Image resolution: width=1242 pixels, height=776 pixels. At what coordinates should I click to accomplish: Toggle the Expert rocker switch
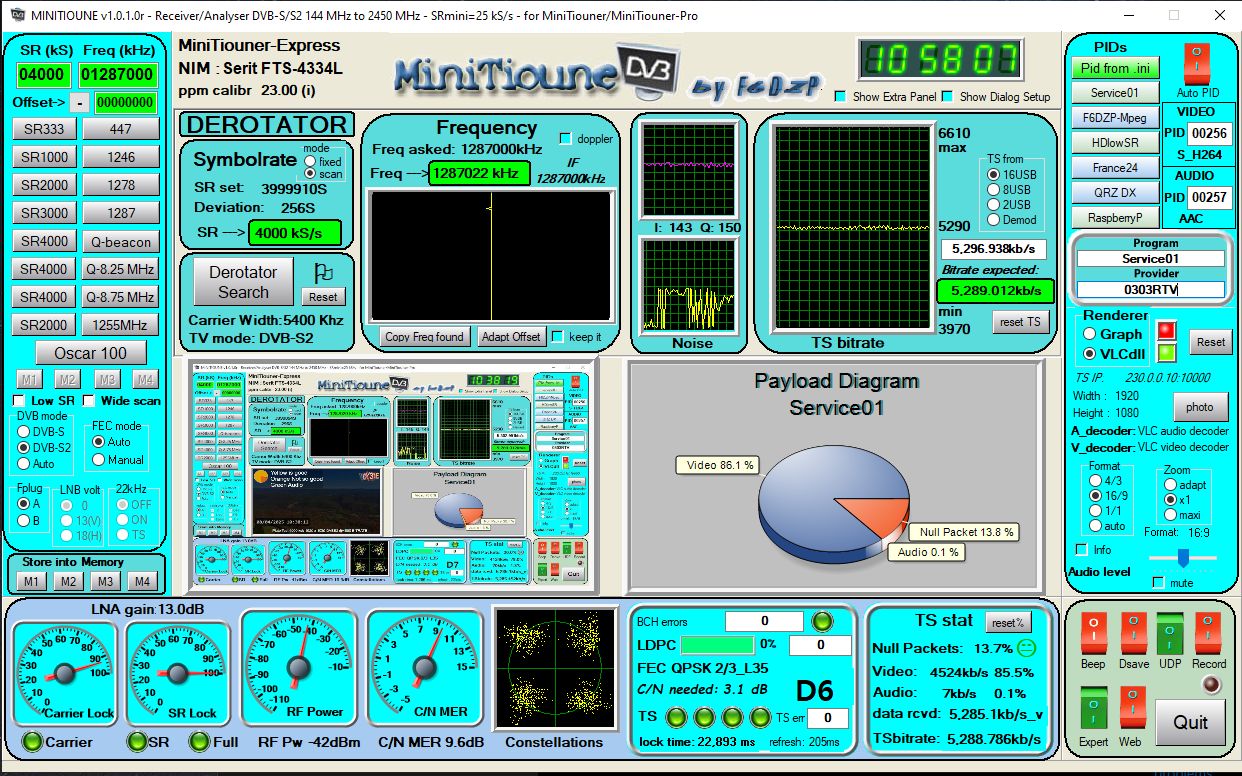pyautogui.click(x=1093, y=707)
